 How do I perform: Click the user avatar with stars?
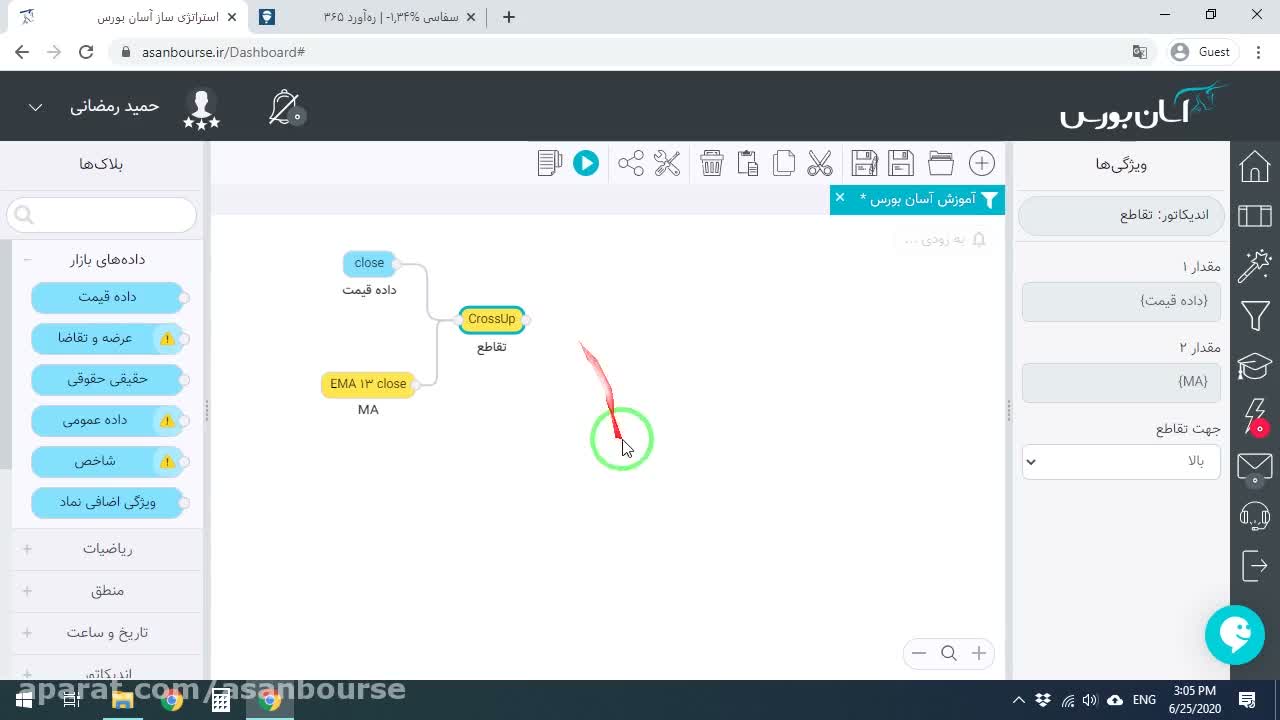[201, 109]
